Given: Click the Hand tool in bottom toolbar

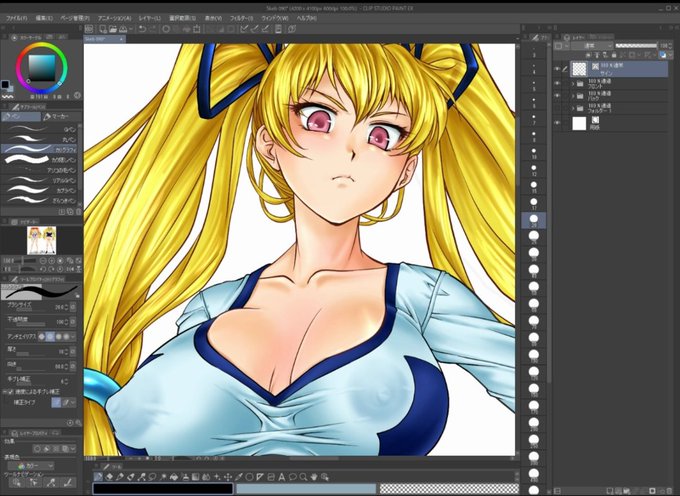Looking at the screenshot, I should pos(314,477).
